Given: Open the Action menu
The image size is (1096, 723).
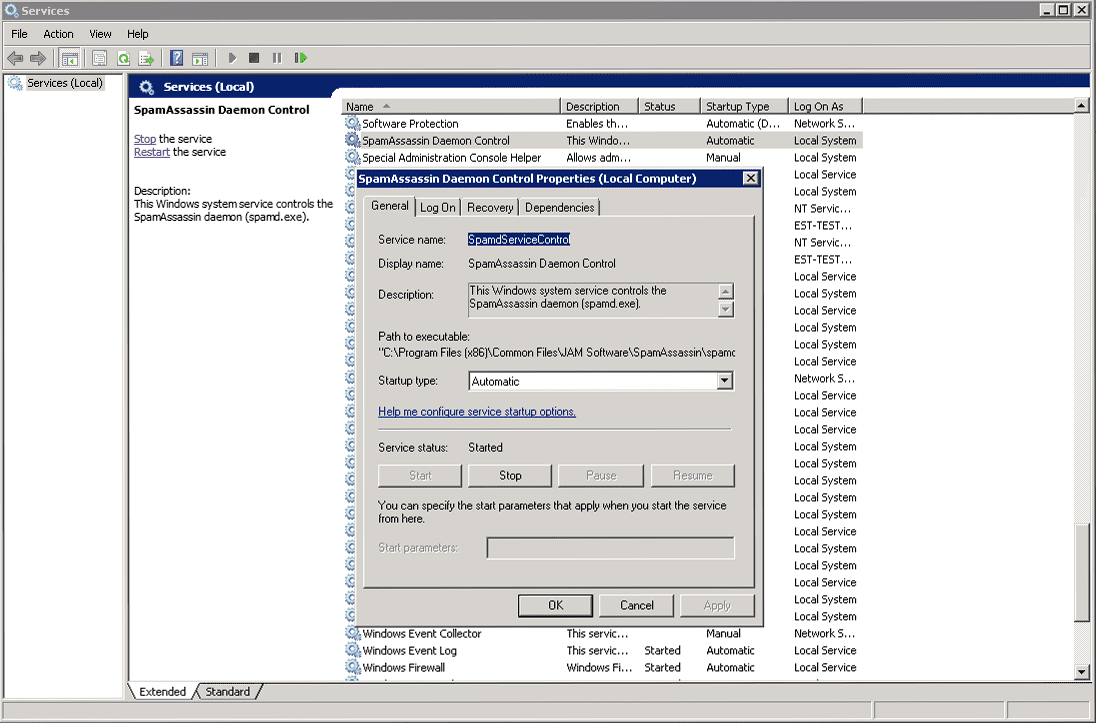Looking at the screenshot, I should [58, 34].
